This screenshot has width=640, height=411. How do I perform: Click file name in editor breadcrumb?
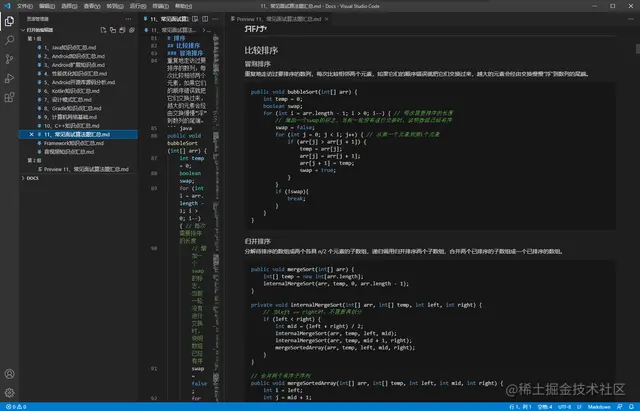[173, 30]
